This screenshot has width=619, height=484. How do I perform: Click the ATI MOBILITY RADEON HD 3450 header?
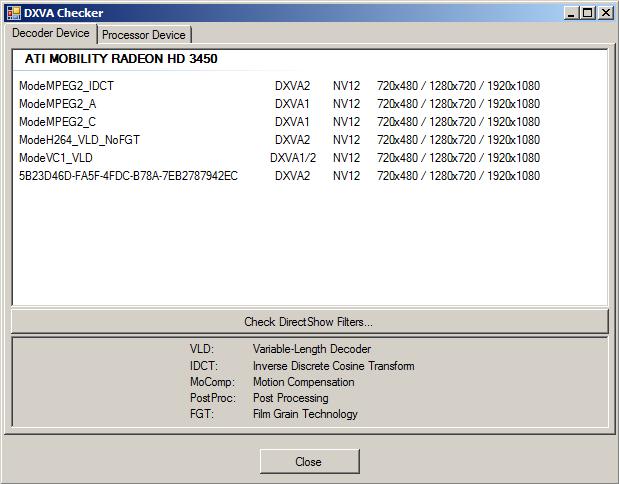[x=121, y=59]
